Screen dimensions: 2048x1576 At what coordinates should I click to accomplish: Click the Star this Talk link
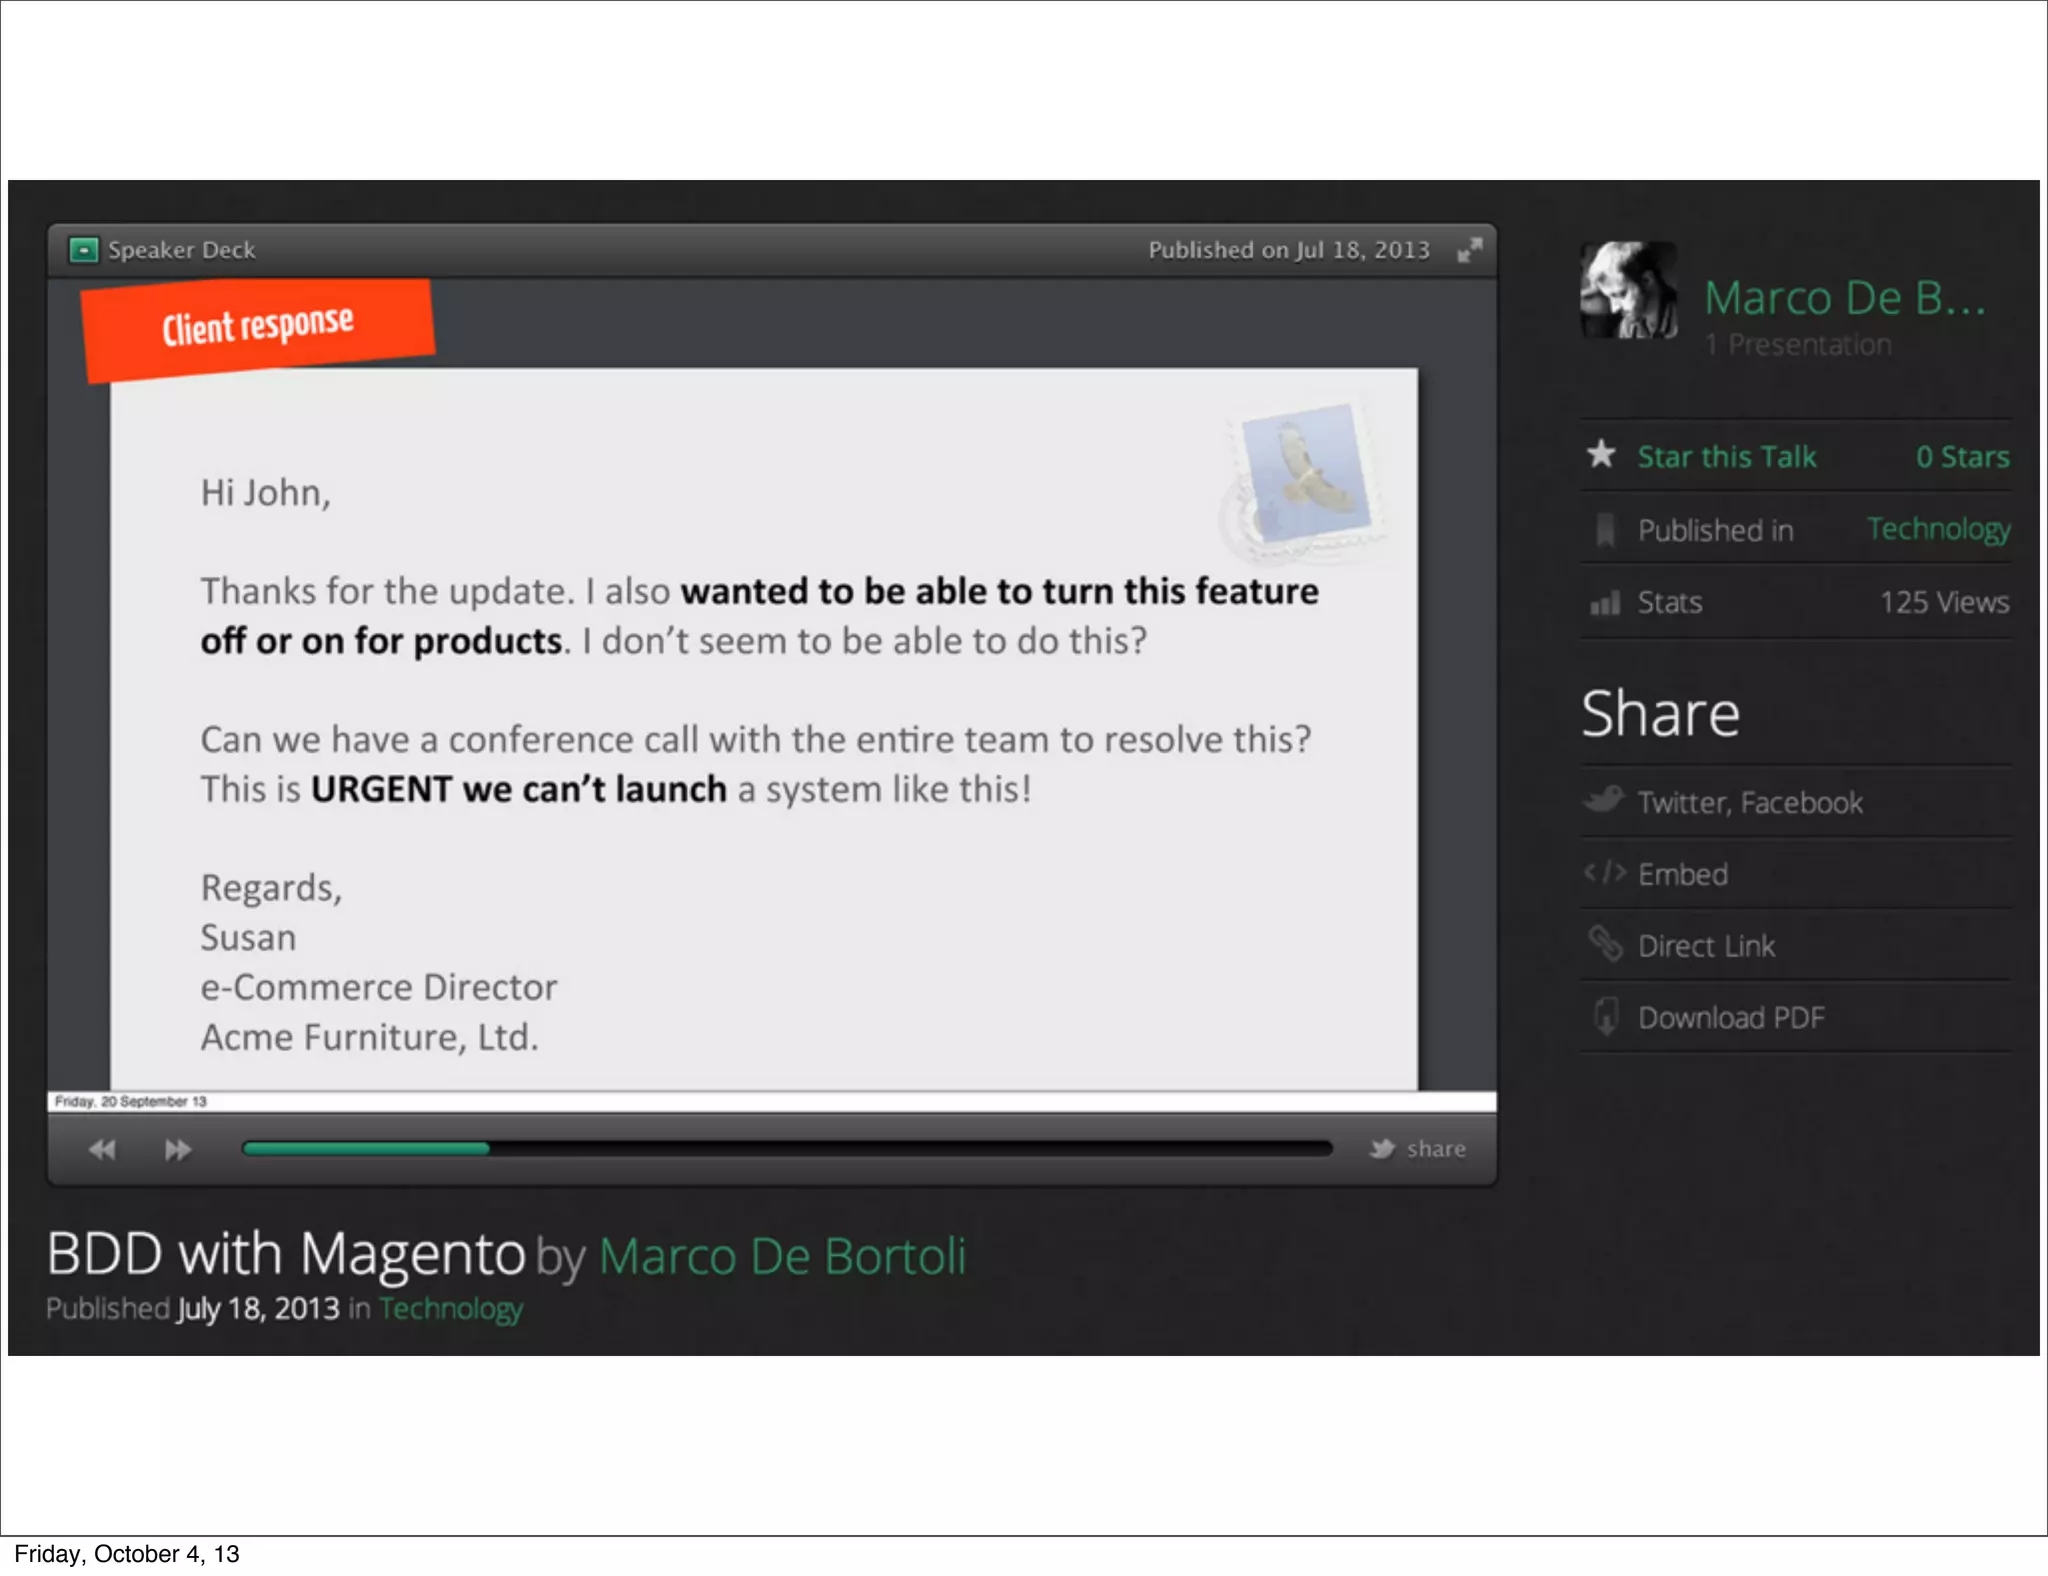[1726, 457]
